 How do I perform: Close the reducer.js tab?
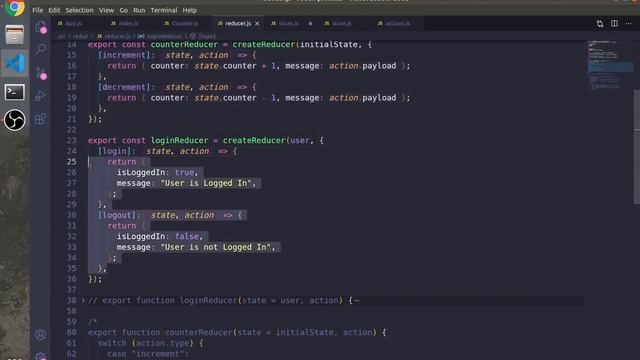tap(257, 24)
